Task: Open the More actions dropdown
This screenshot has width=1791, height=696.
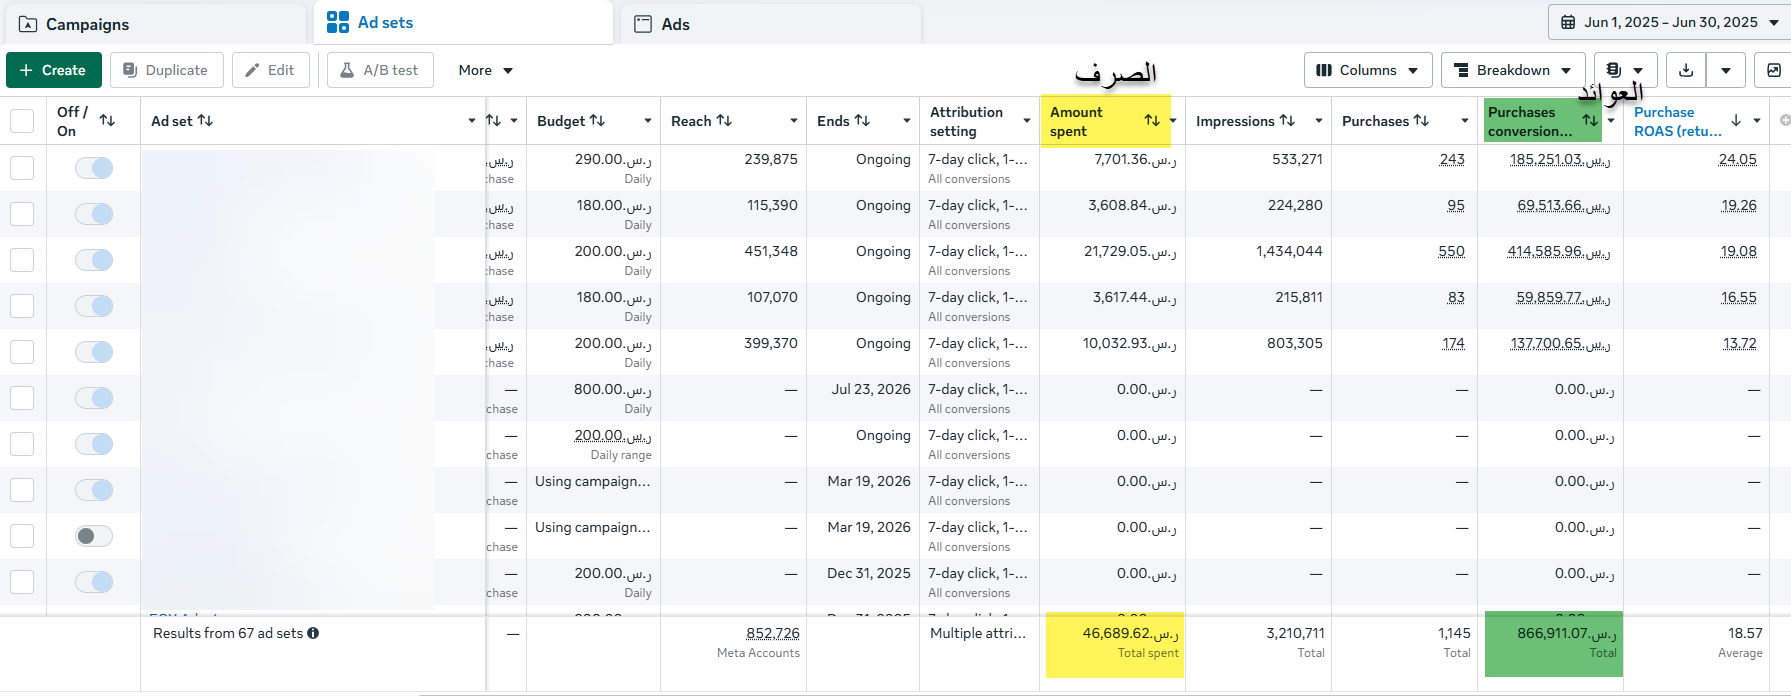Action: [486, 70]
